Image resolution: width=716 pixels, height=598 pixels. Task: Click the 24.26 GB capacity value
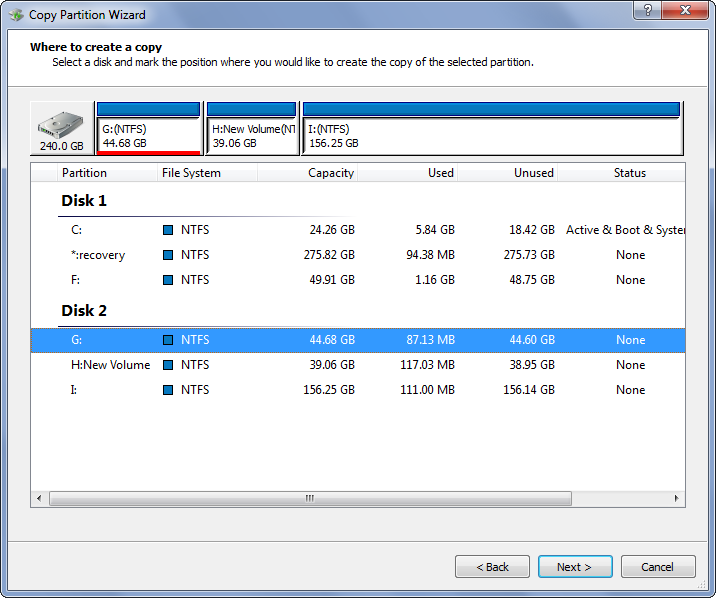pos(332,230)
